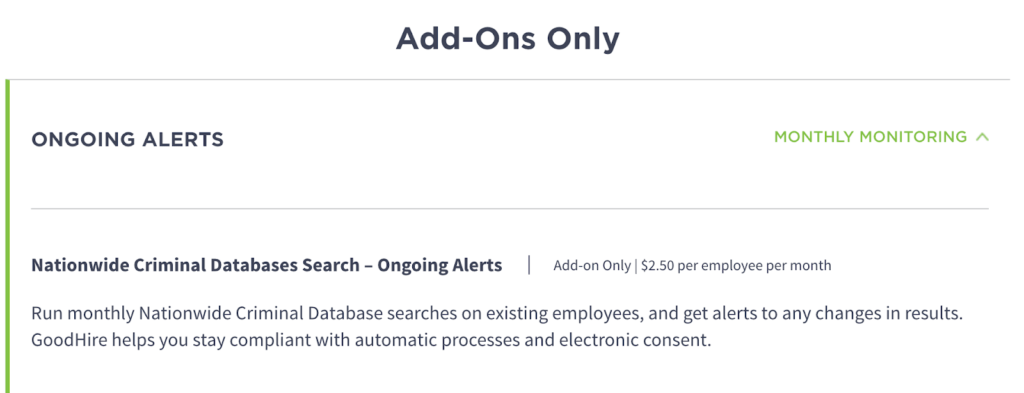Collapse section using the green chevron arrow
Viewport: 1024px width, 393px height.
[982, 137]
